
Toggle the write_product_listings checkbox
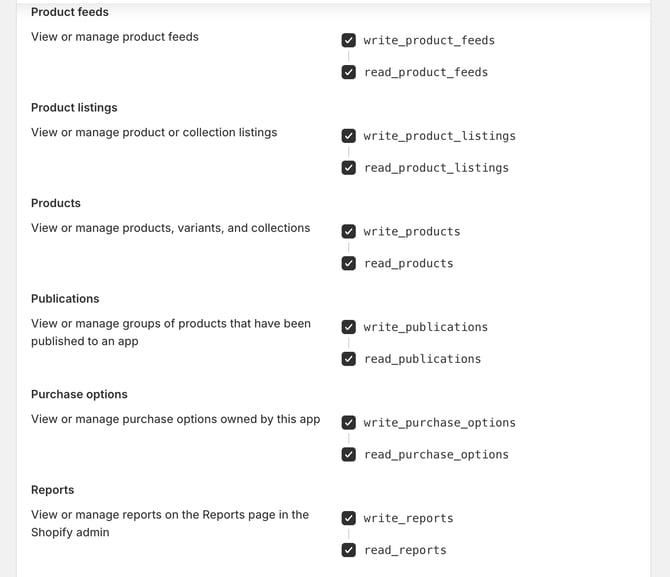click(348, 136)
